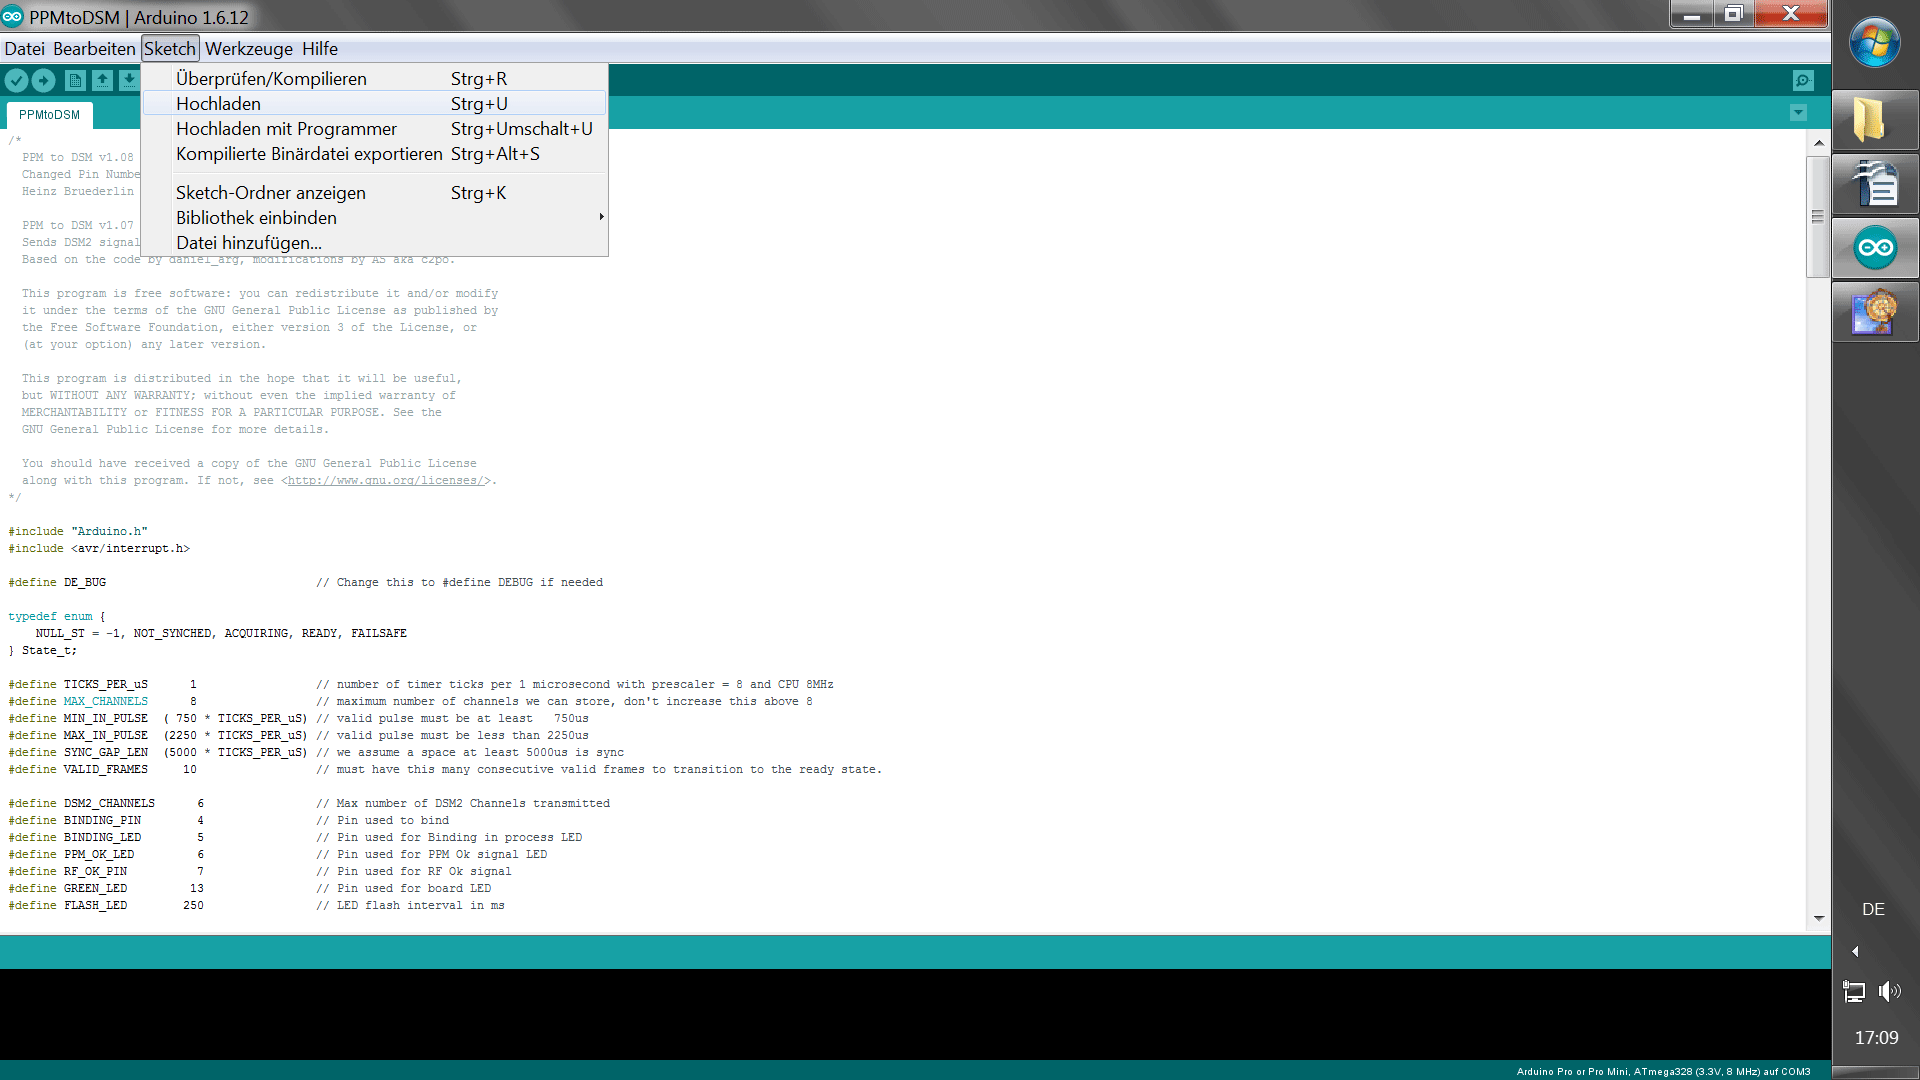Select the PPMtoDSM sketch tab
This screenshot has width=1920, height=1080.
pos(49,115)
